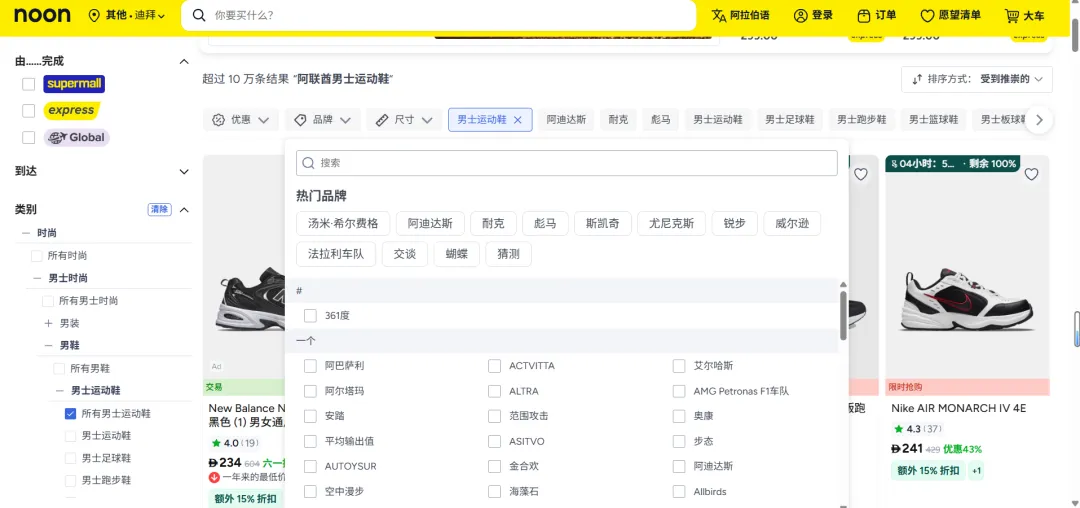Click 额外 15% 折扣 tag under Nike
1080x508 pixels.
coord(927,471)
